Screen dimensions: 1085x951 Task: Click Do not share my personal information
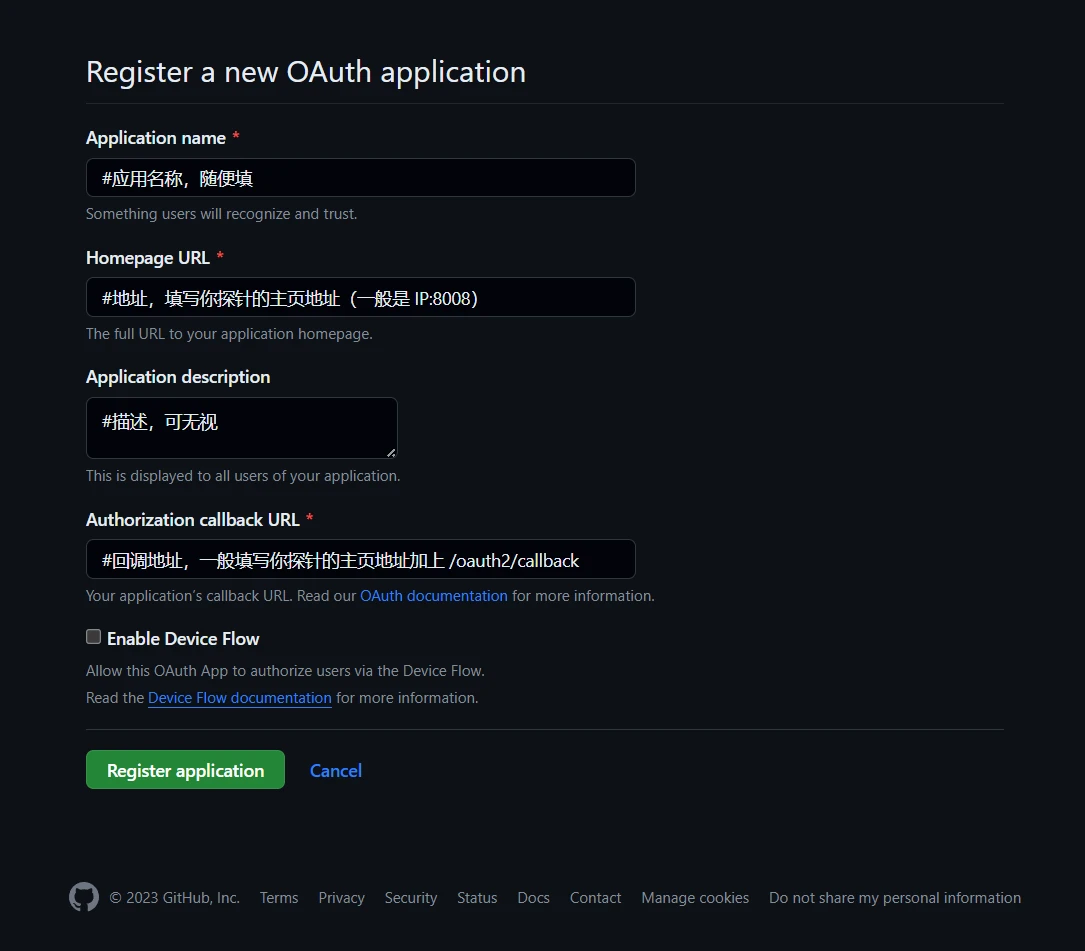895,898
